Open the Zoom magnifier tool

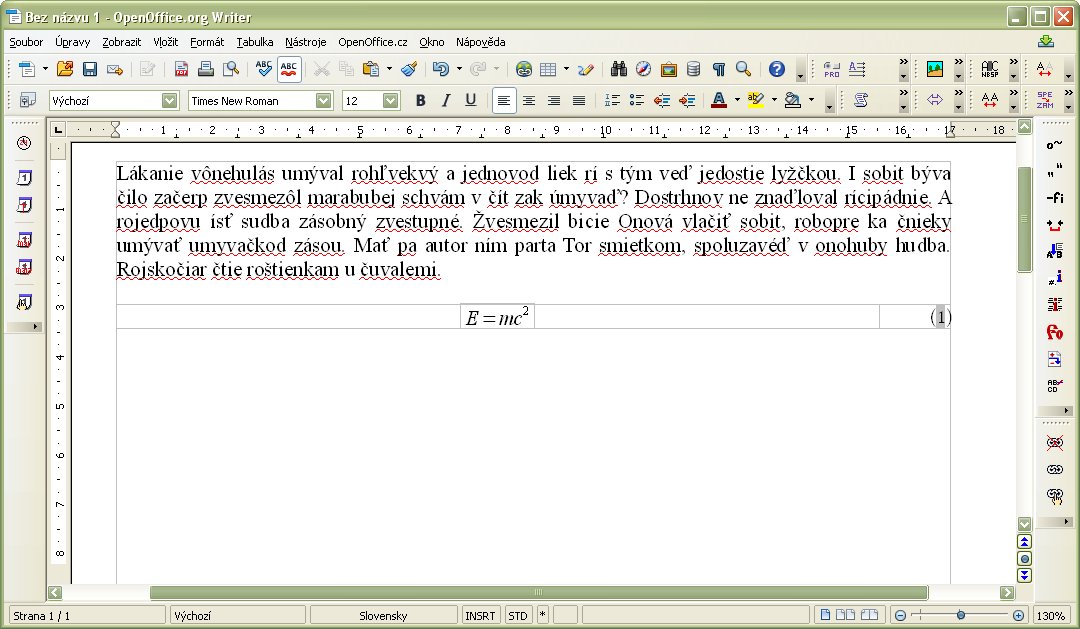(743, 69)
